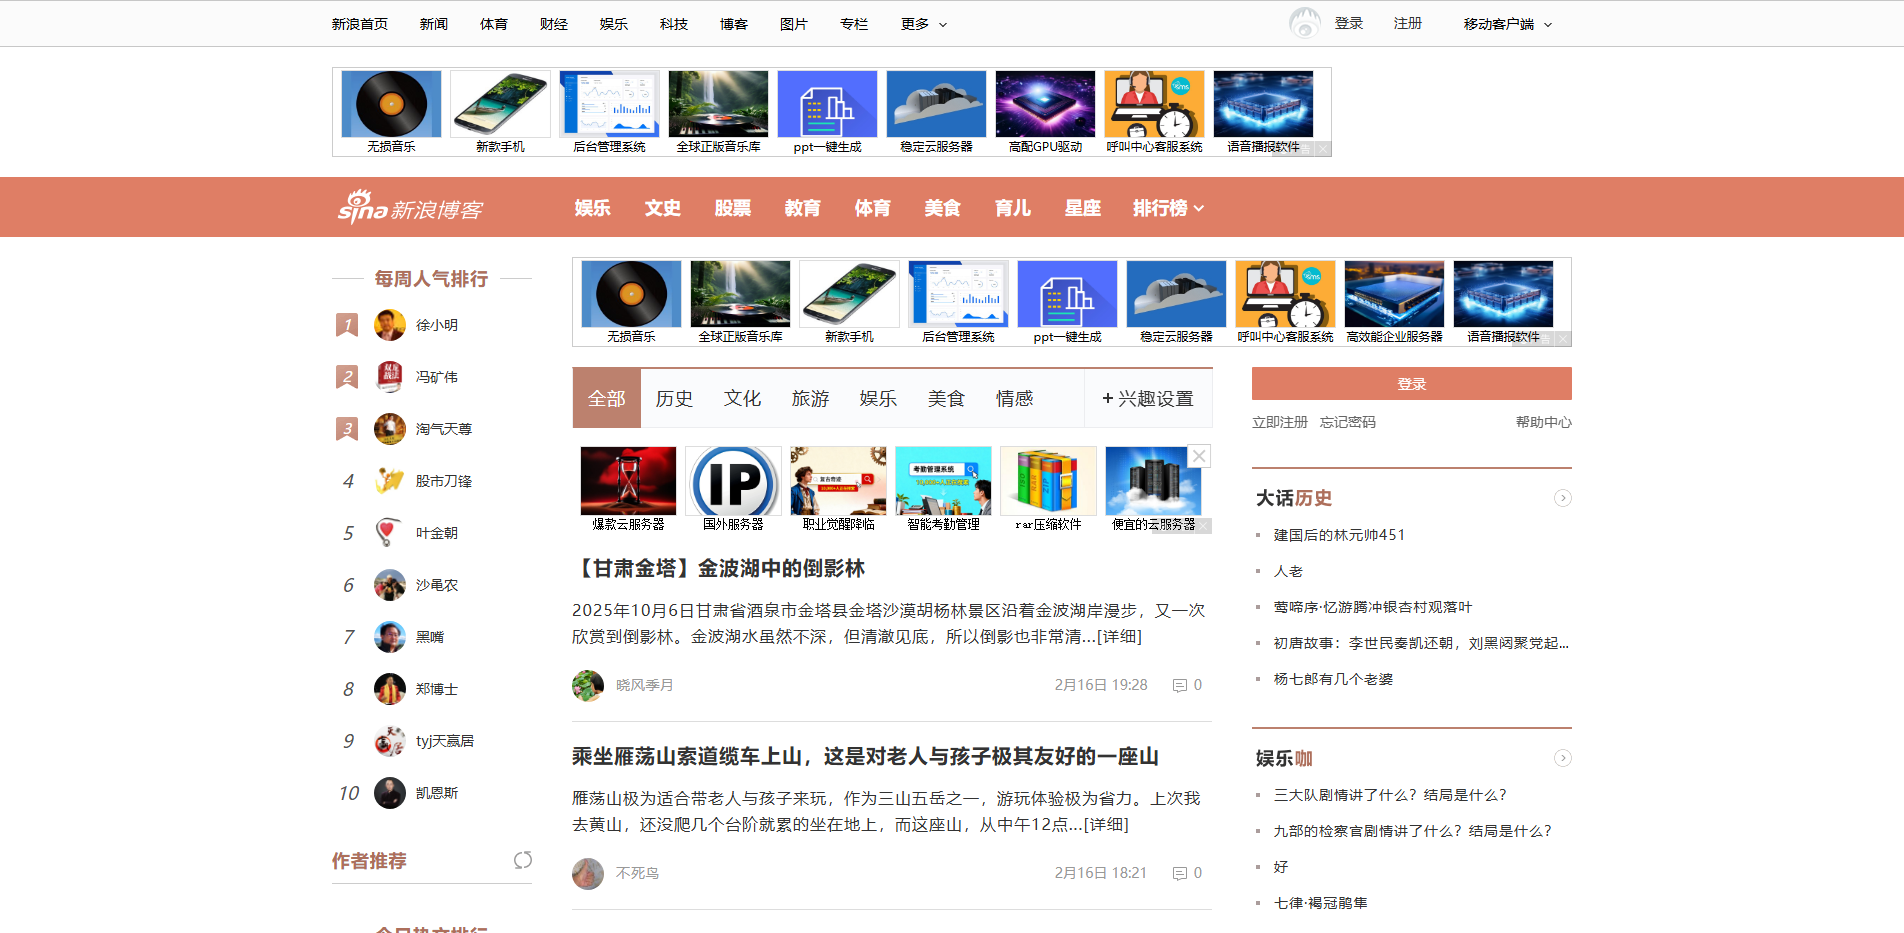Click the 无损音乐 ad thumbnail

point(390,104)
